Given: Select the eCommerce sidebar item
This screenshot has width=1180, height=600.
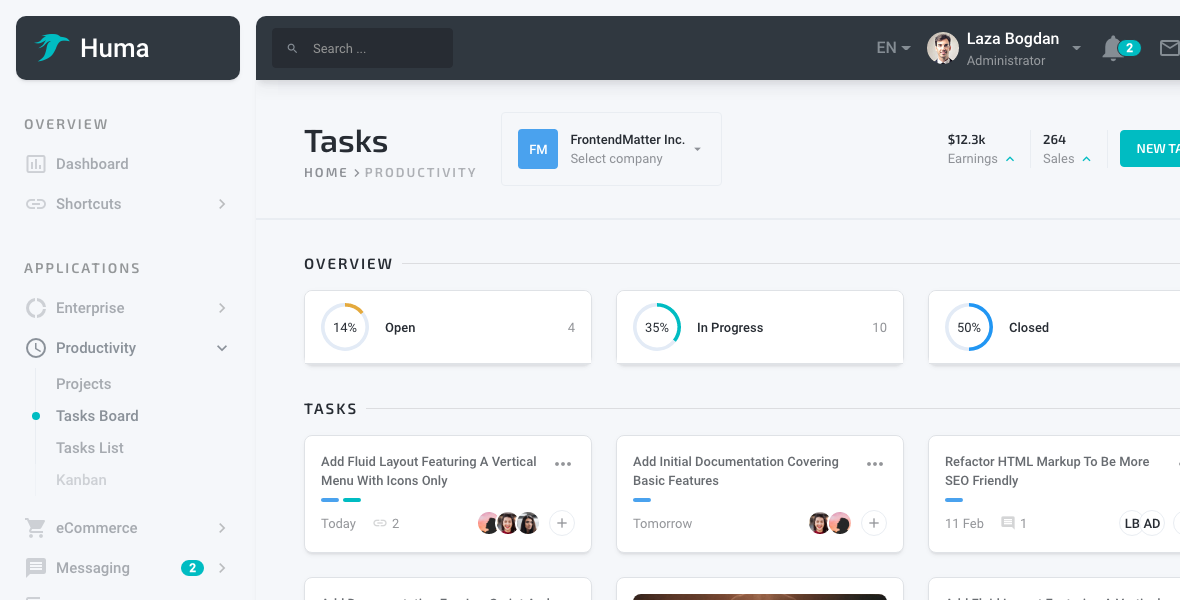Looking at the screenshot, I should (x=96, y=528).
